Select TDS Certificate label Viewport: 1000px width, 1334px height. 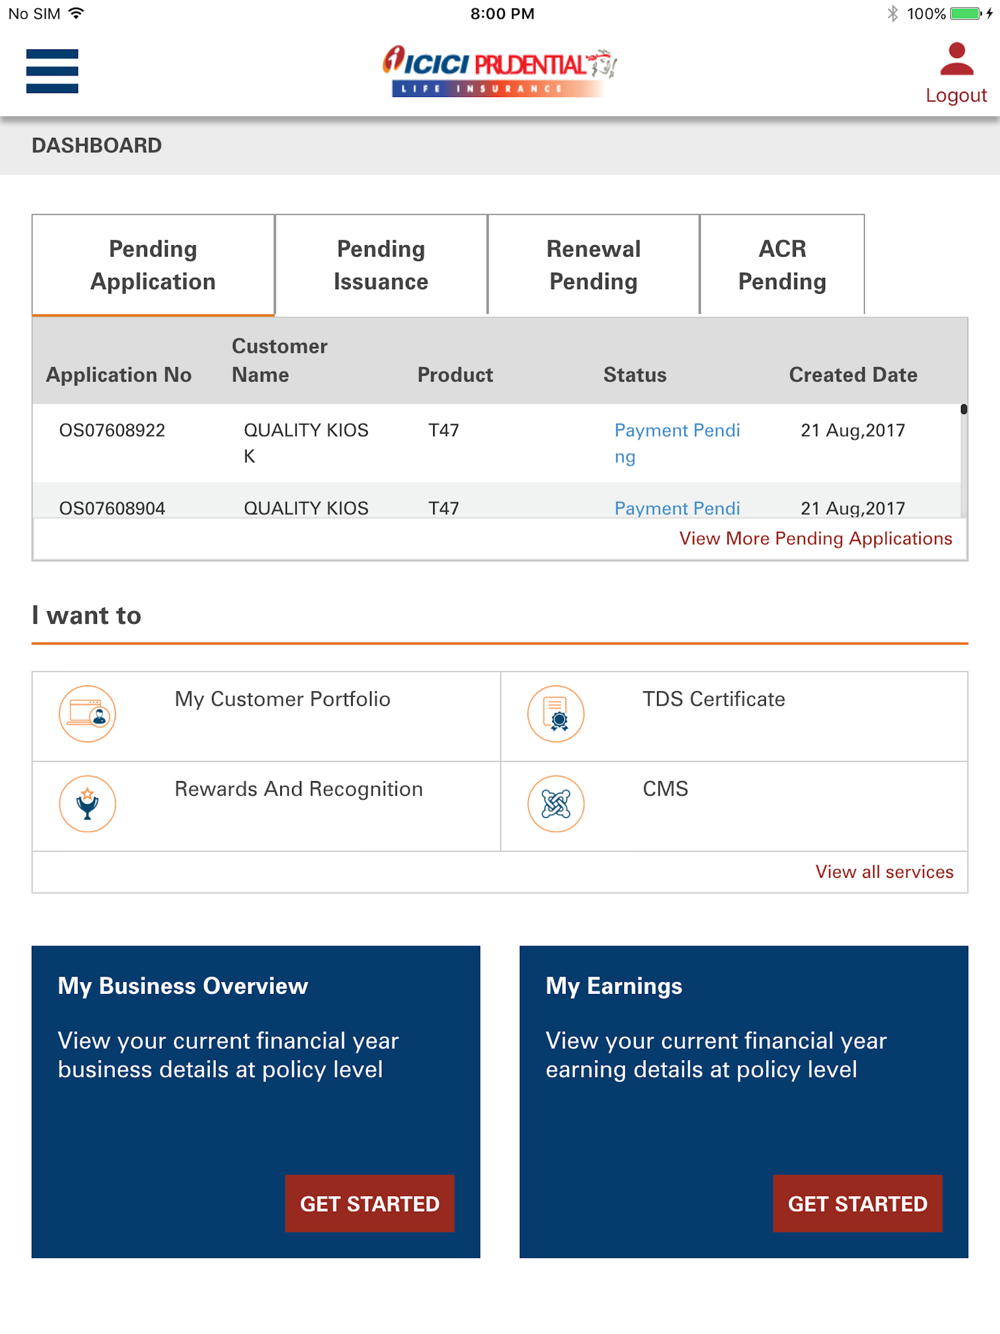point(714,699)
